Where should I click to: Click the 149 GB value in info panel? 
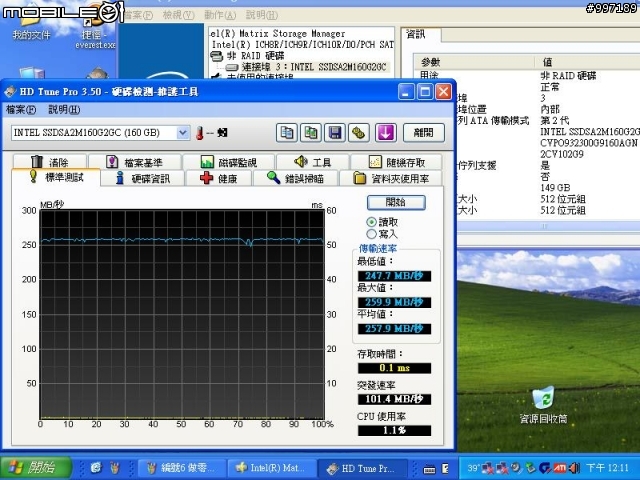click(555, 188)
